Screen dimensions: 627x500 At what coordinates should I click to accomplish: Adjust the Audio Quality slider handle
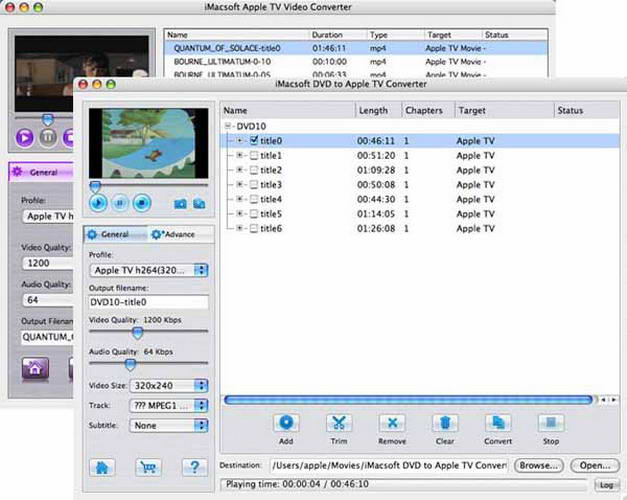pyautogui.click(x=130, y=364)
